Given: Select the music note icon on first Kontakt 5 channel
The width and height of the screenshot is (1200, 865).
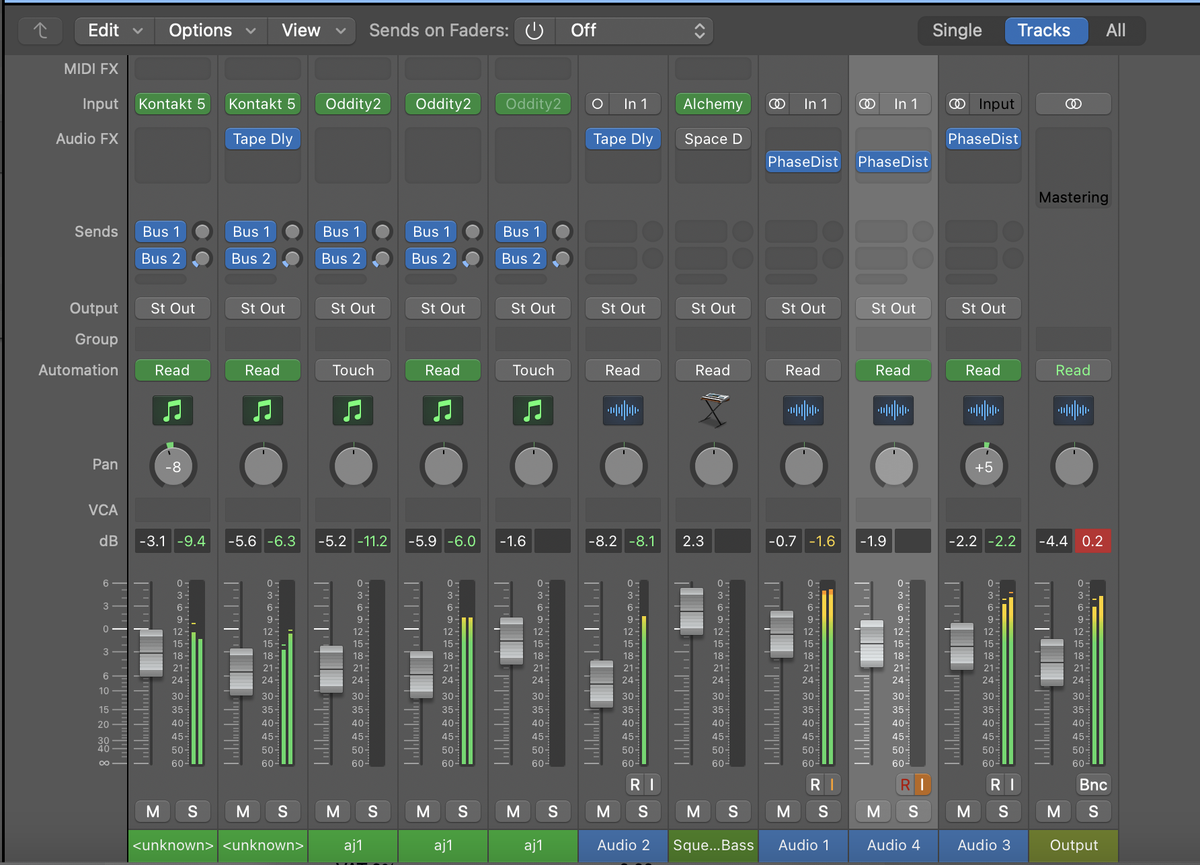Looking at the screenshot, I should [x=172, y=410].
